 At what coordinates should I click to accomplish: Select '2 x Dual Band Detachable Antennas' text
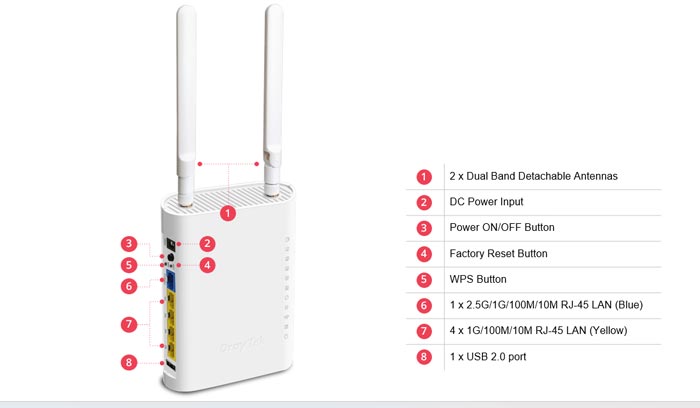(533, 176)
